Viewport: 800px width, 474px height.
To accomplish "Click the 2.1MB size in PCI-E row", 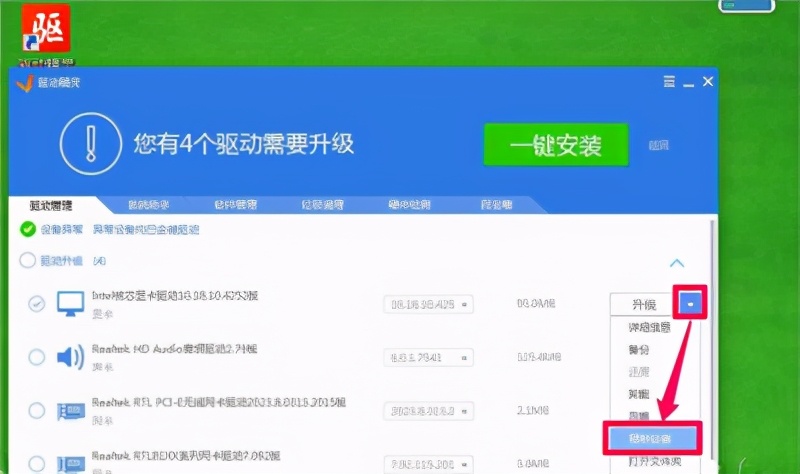I will (533, 410).
